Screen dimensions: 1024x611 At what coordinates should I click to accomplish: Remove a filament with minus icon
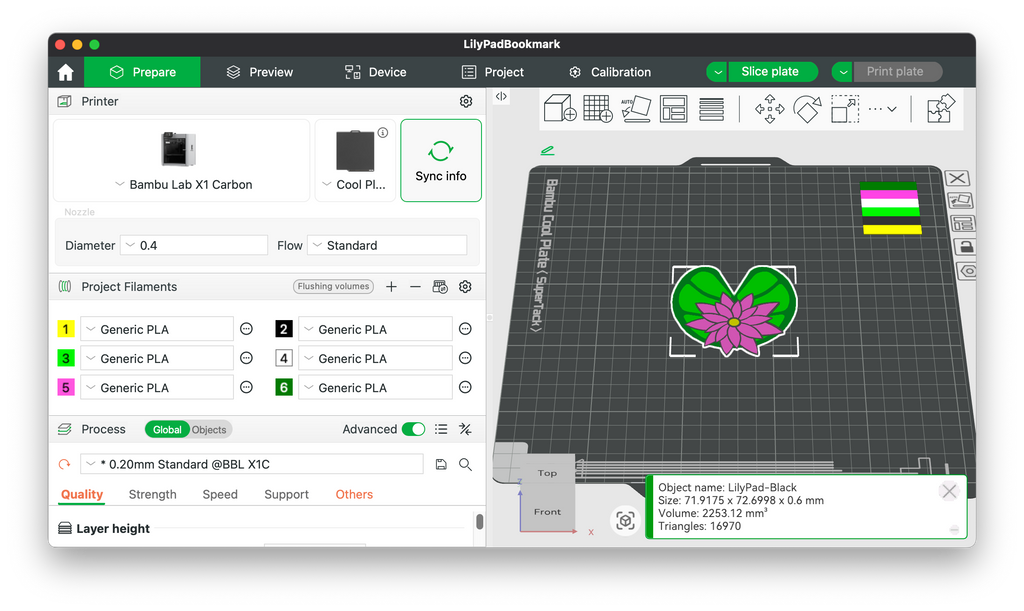[x=415, y=287]
